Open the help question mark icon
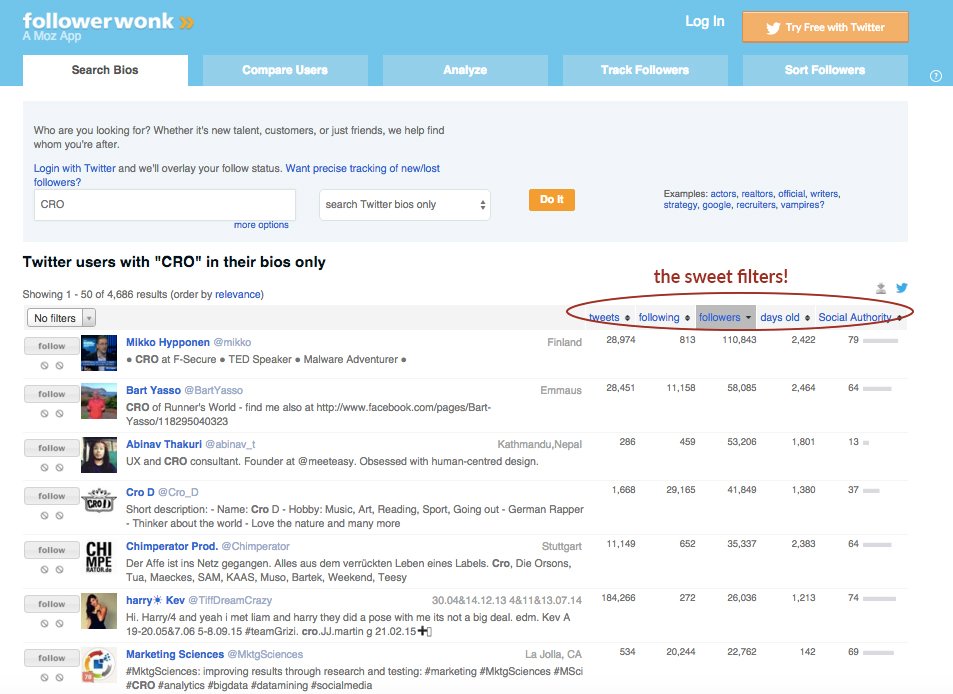 click(x=936, y=76)
